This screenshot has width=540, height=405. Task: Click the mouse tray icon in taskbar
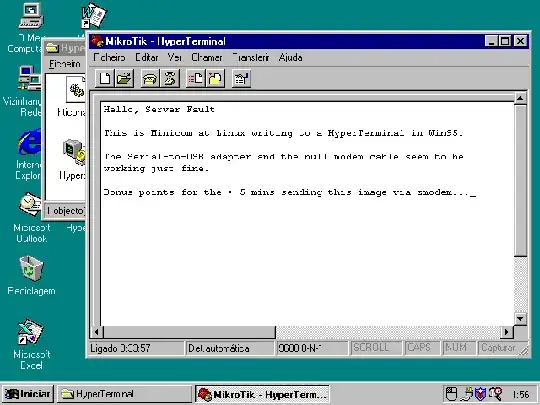pyautogui.click(x=451, y=394)
